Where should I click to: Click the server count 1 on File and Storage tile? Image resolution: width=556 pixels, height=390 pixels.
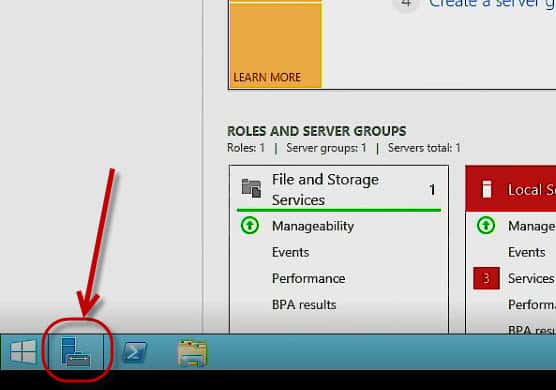(432, 190)
